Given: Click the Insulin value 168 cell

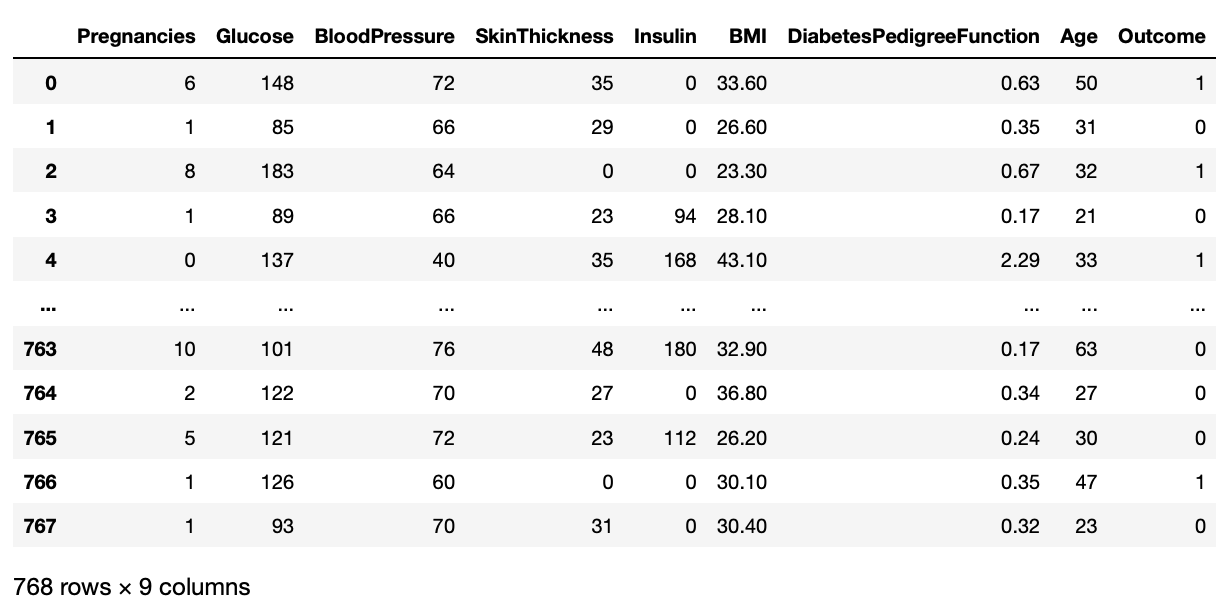Looking at the screenshot, I should (x=679, y=260).
